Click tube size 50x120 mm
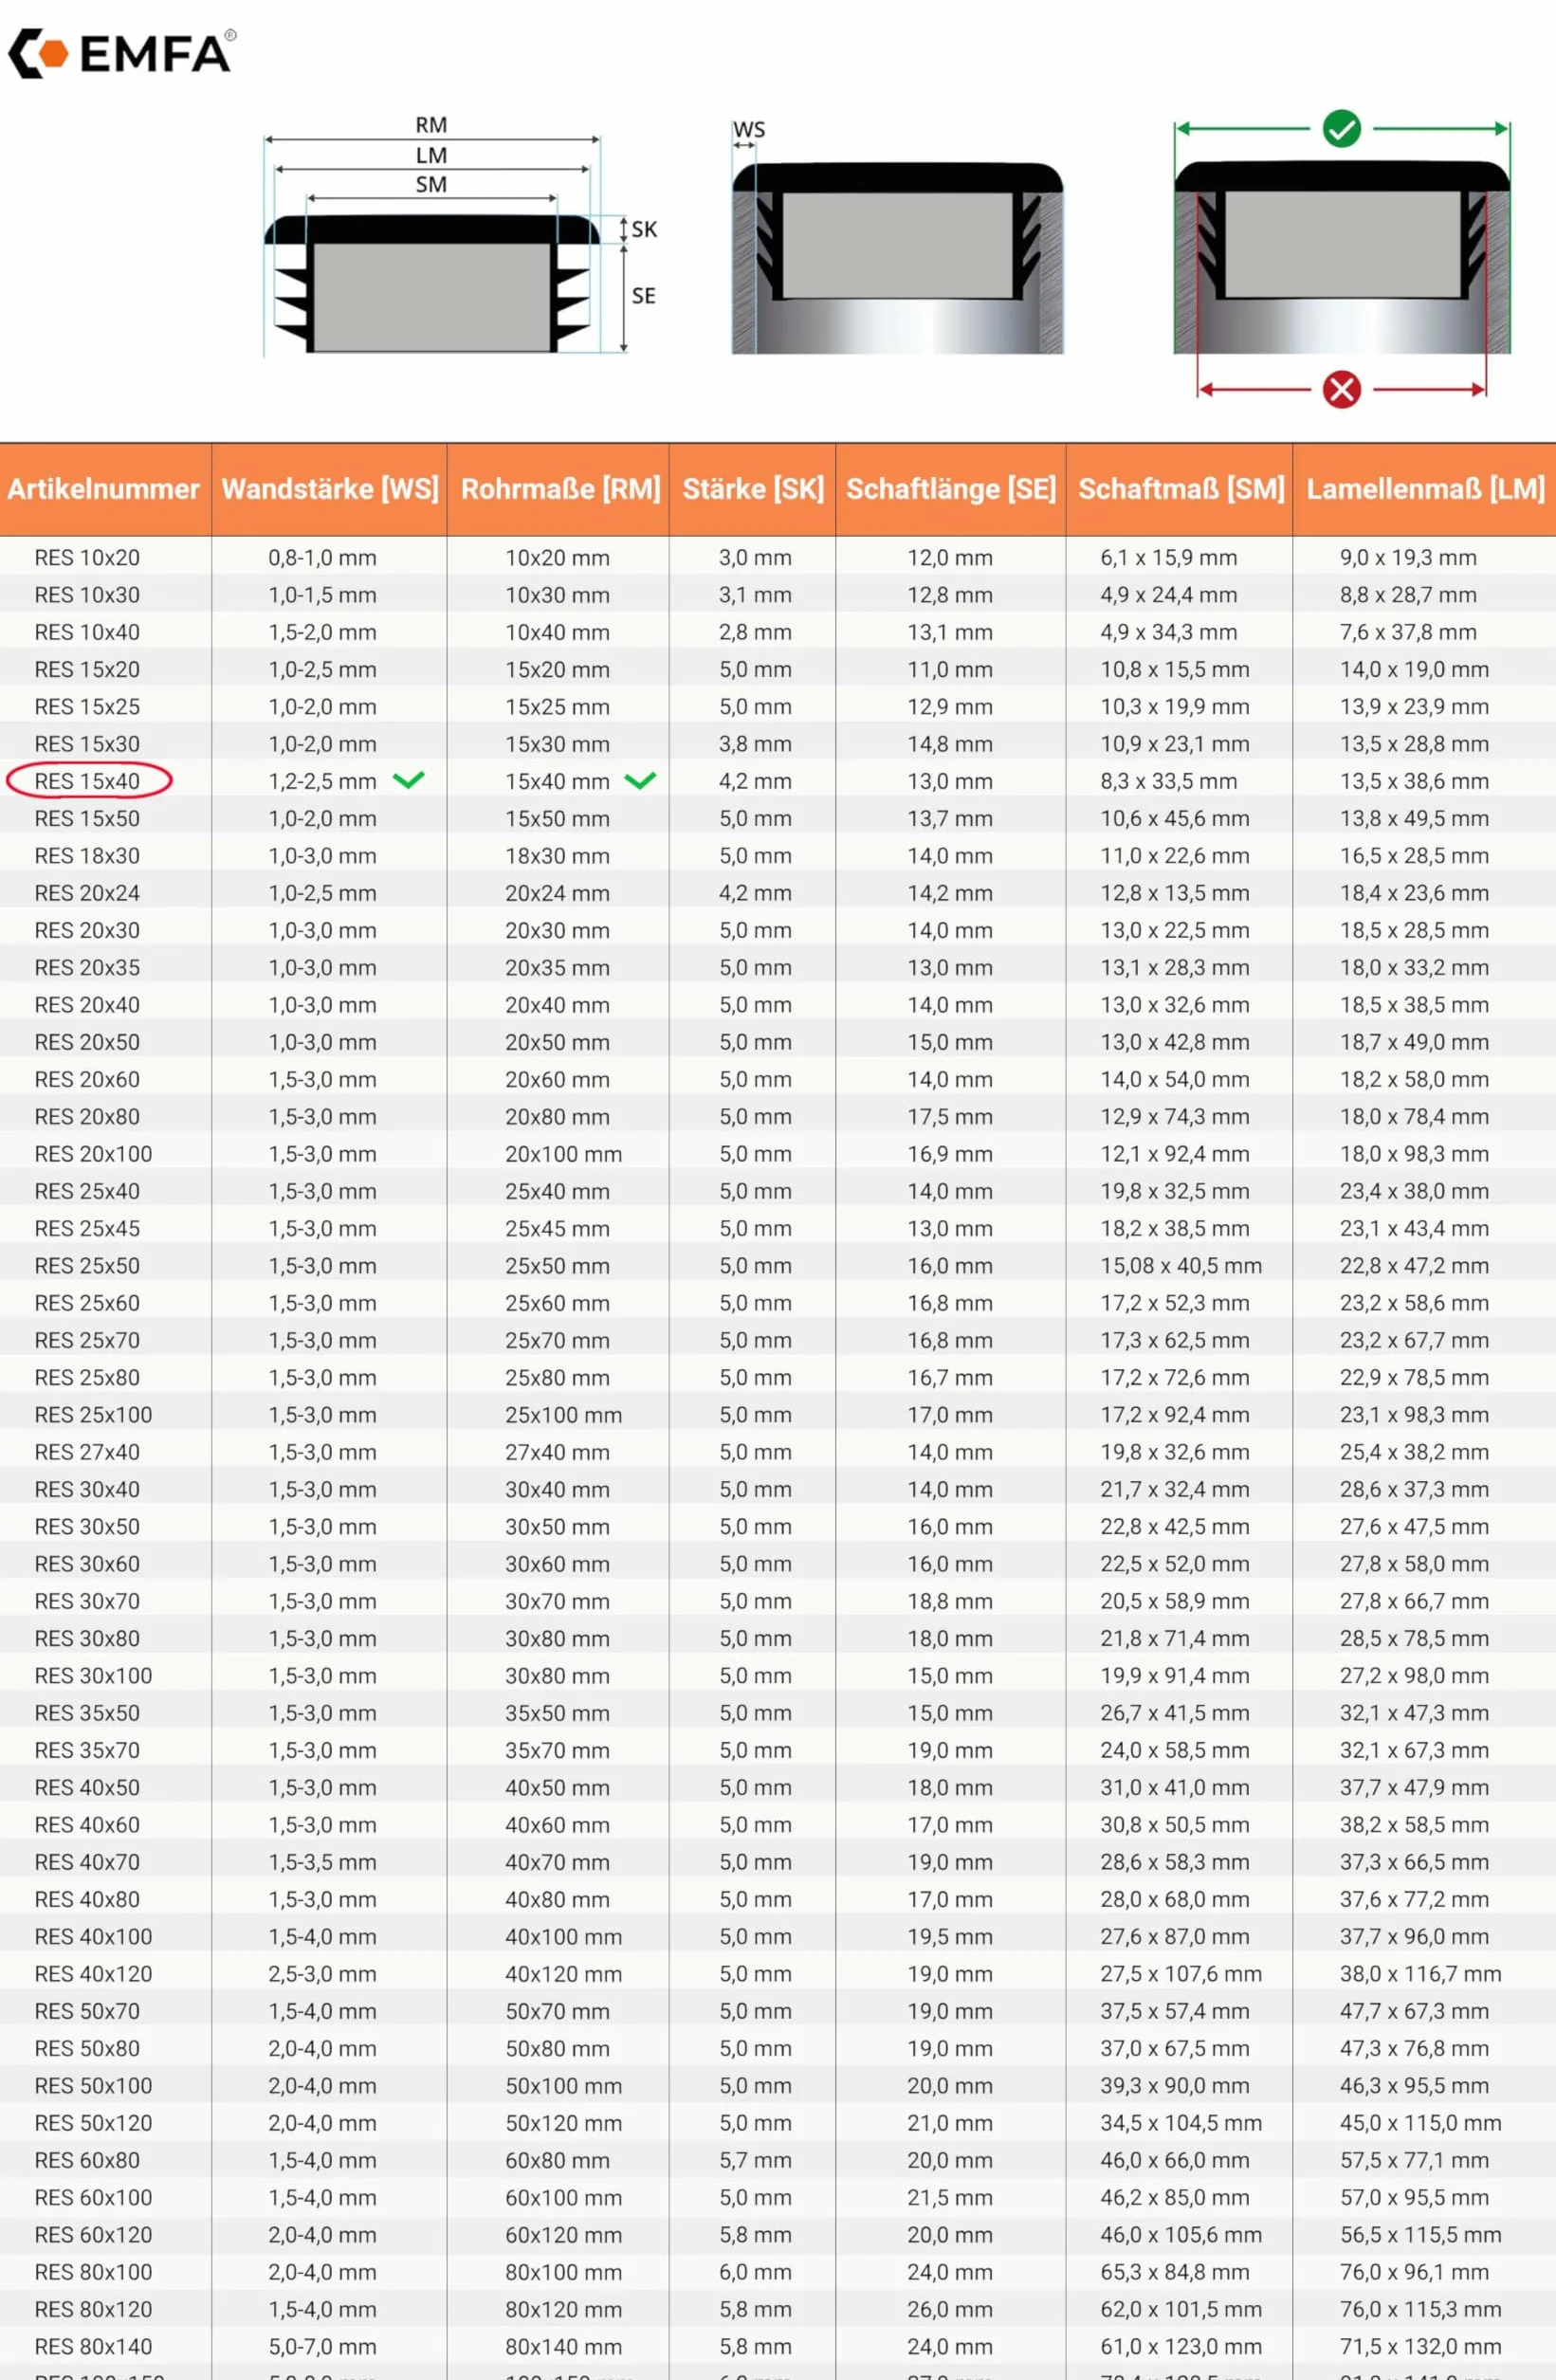Viewport: 1556px width, 2380px height. point(563,2123)
